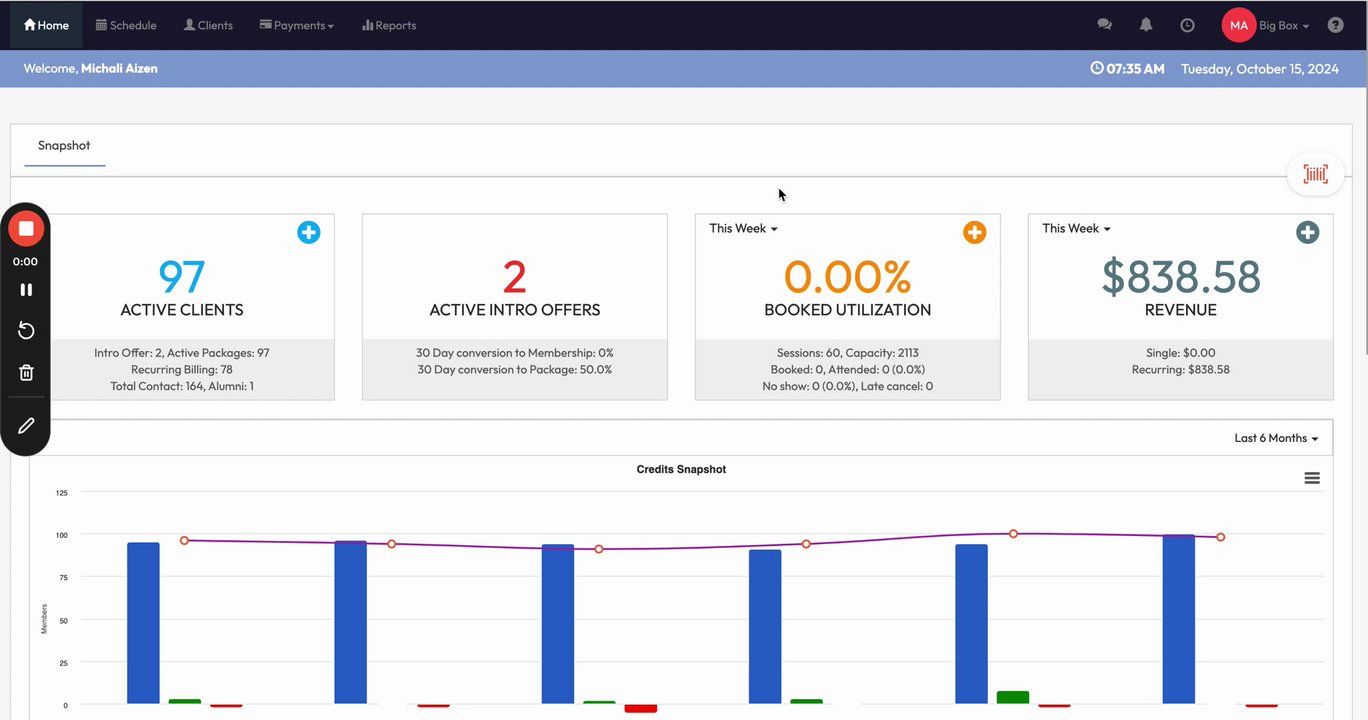Expand the Payments dropdown menu
1368x720 pixels.
(x=297, y=25)
